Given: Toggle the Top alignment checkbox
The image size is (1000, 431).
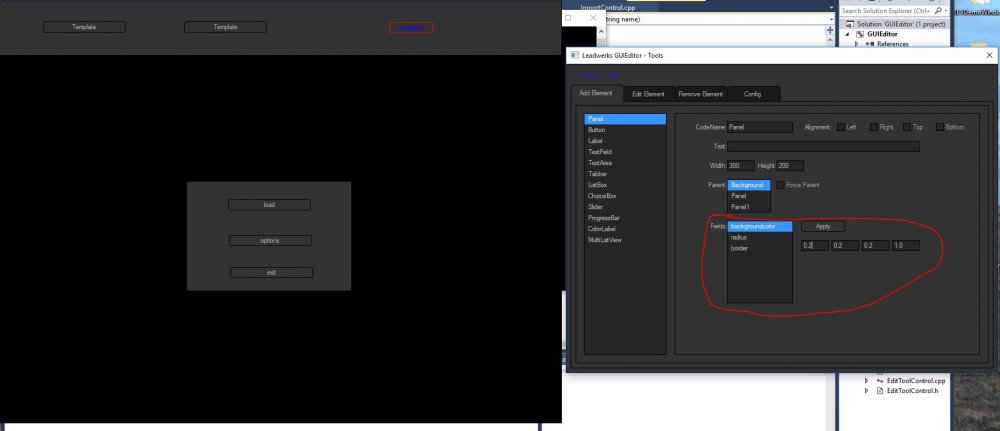Looking at the screenshot, I should (906, 127).
